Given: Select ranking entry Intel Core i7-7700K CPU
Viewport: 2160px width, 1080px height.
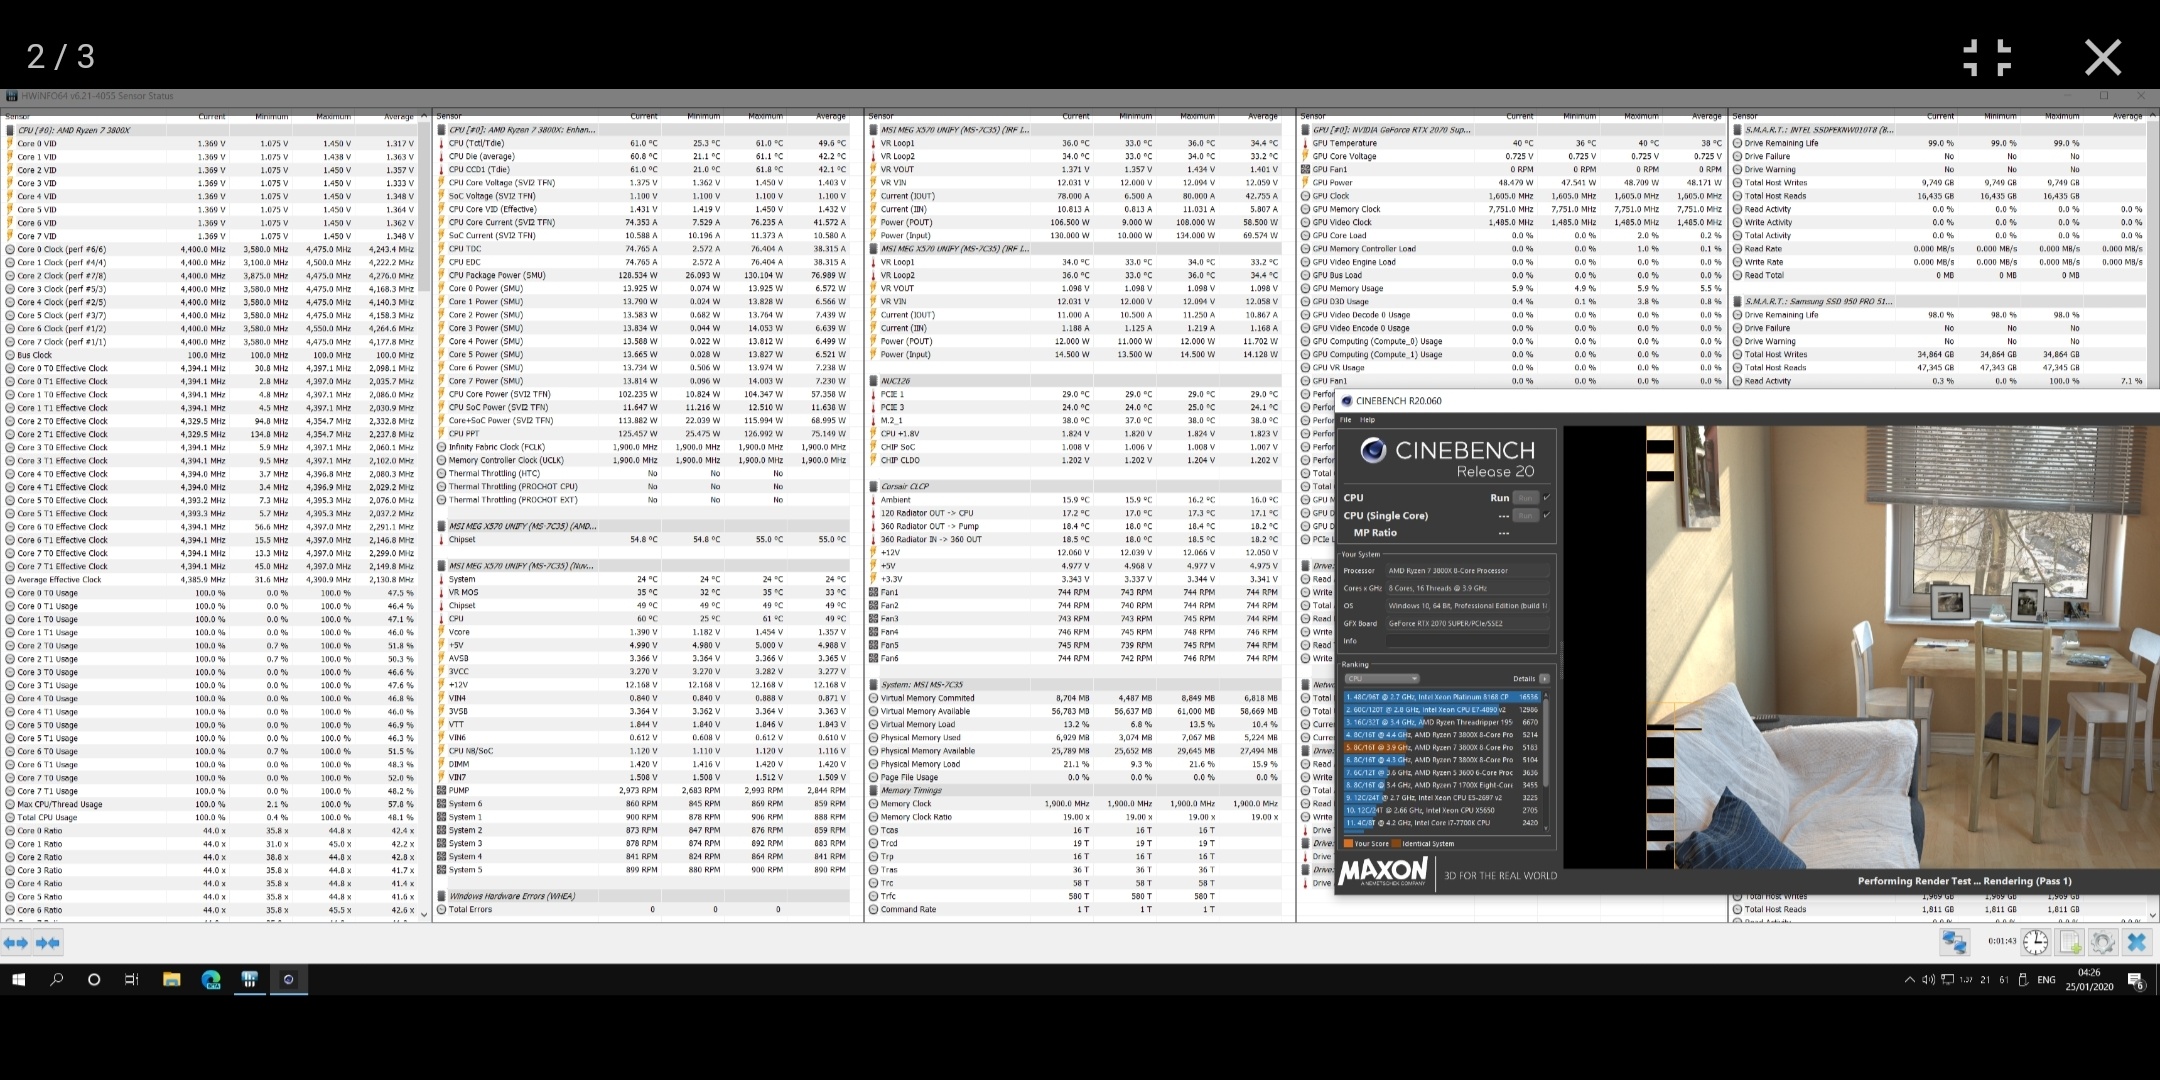Looking at the screenshot, I should pyautogui.click(x=1443, y=823).
